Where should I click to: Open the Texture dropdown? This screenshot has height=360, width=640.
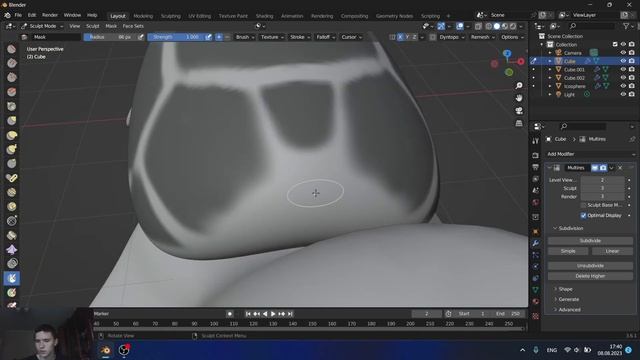click(272, 37)
